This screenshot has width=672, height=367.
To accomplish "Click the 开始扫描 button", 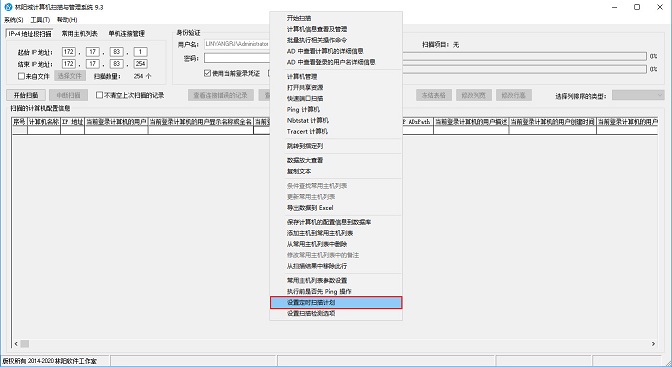I will coord(26,95).
